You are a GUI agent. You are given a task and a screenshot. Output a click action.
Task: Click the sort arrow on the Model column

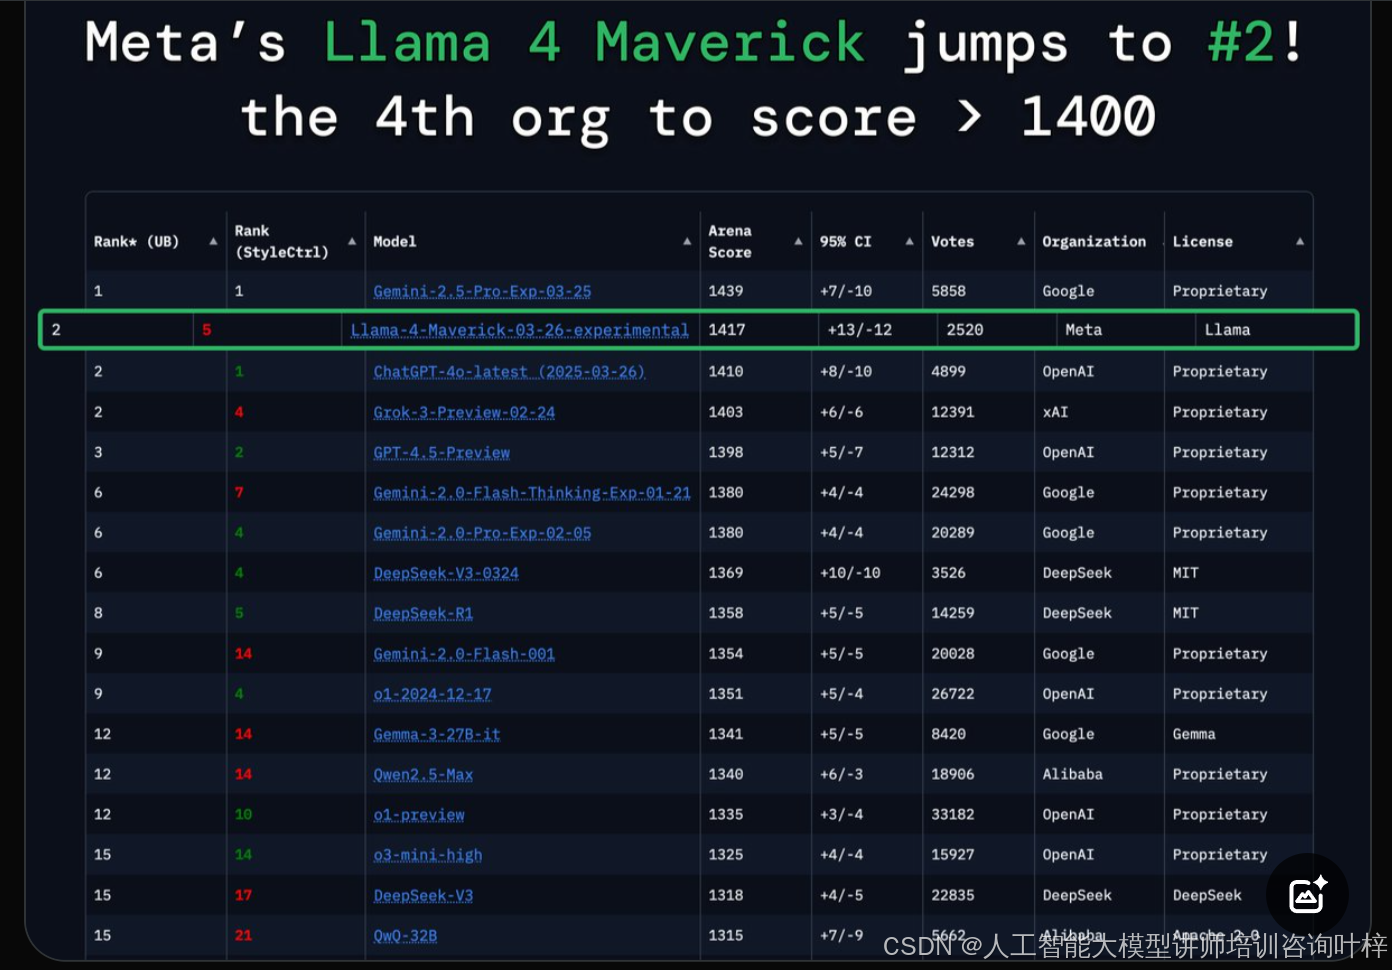(x=687, y=241)
